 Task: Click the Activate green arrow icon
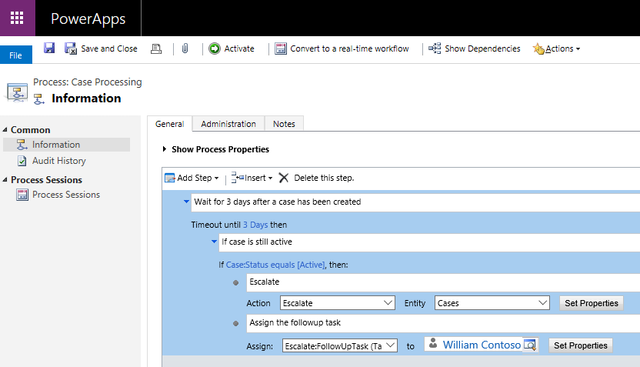coord(214,49)
